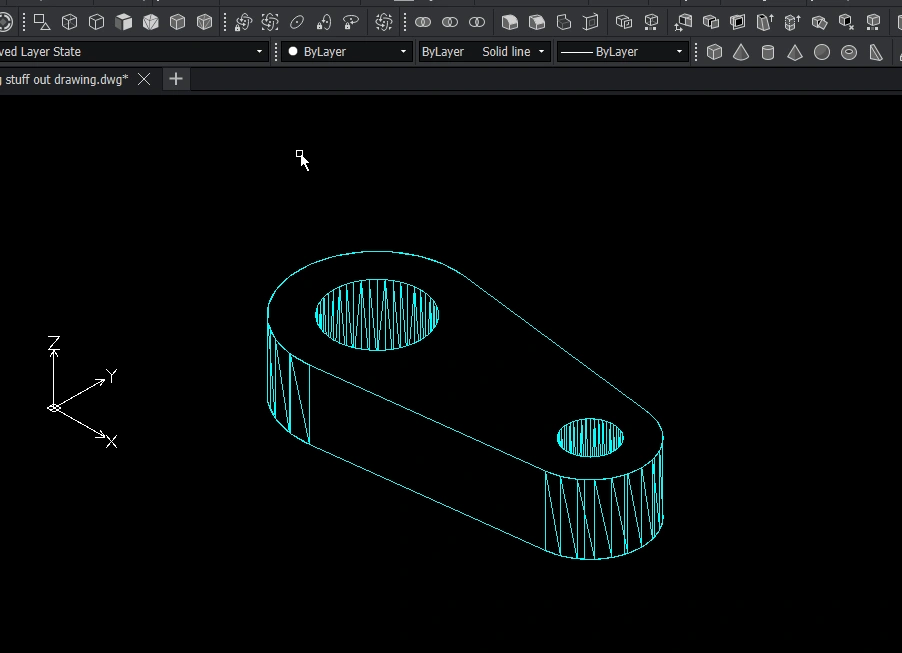Open a new drawing tab with plus button
This screenshot has height=653, width=902.
pyautogui.click(x=175, y=79)
